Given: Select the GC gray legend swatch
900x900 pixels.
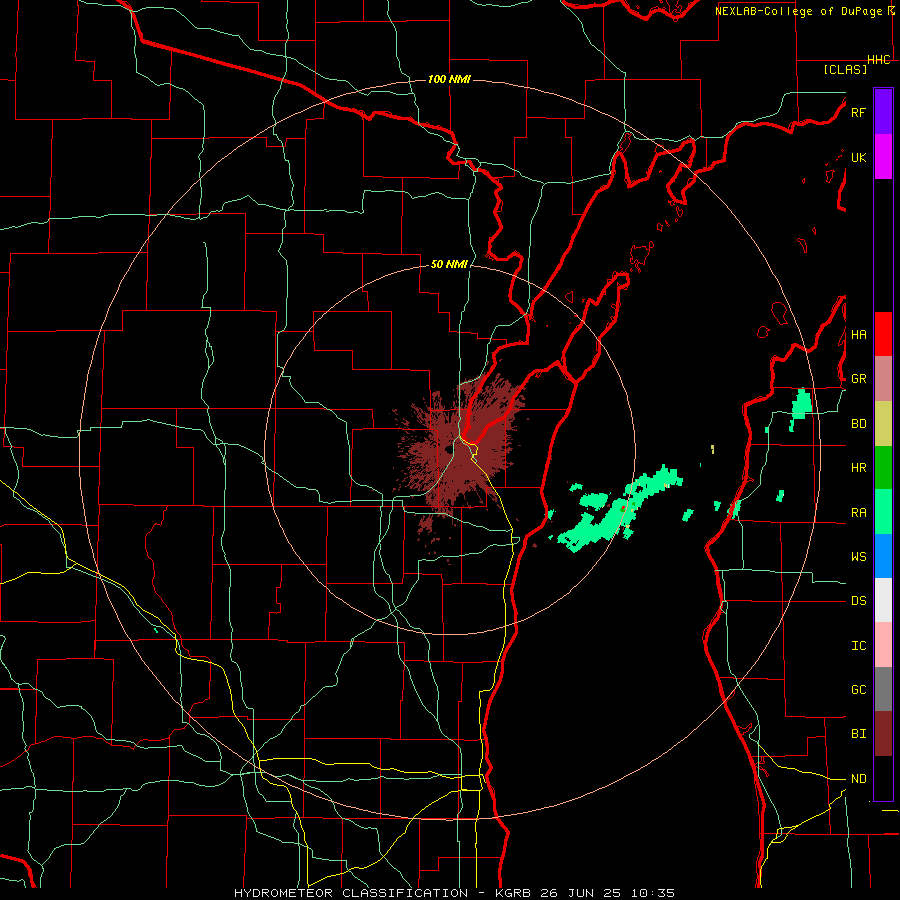Looking at the screenshot, I should pyautogui.click(x=883, y=689).
